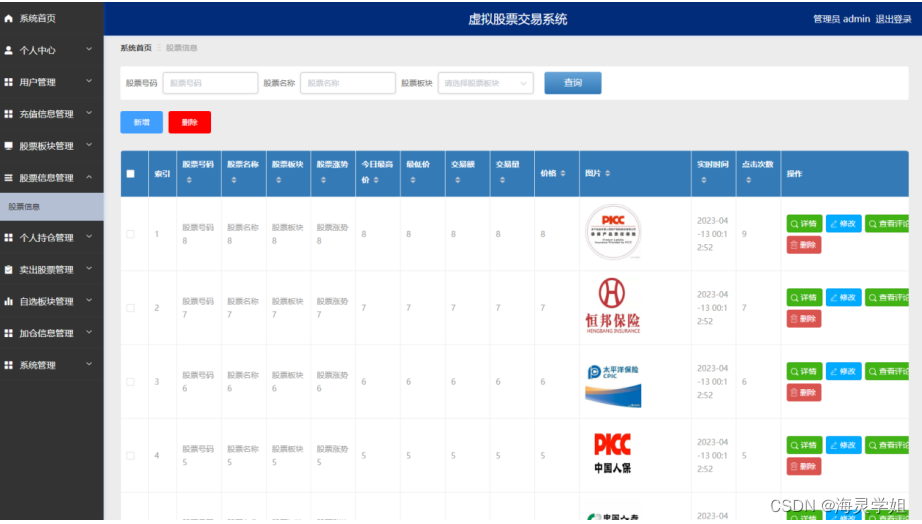The height and width of the screenshot is (524, 922).
Task: Expand 股票板块管理 with its chevron
Action: [x=89, y=145]
